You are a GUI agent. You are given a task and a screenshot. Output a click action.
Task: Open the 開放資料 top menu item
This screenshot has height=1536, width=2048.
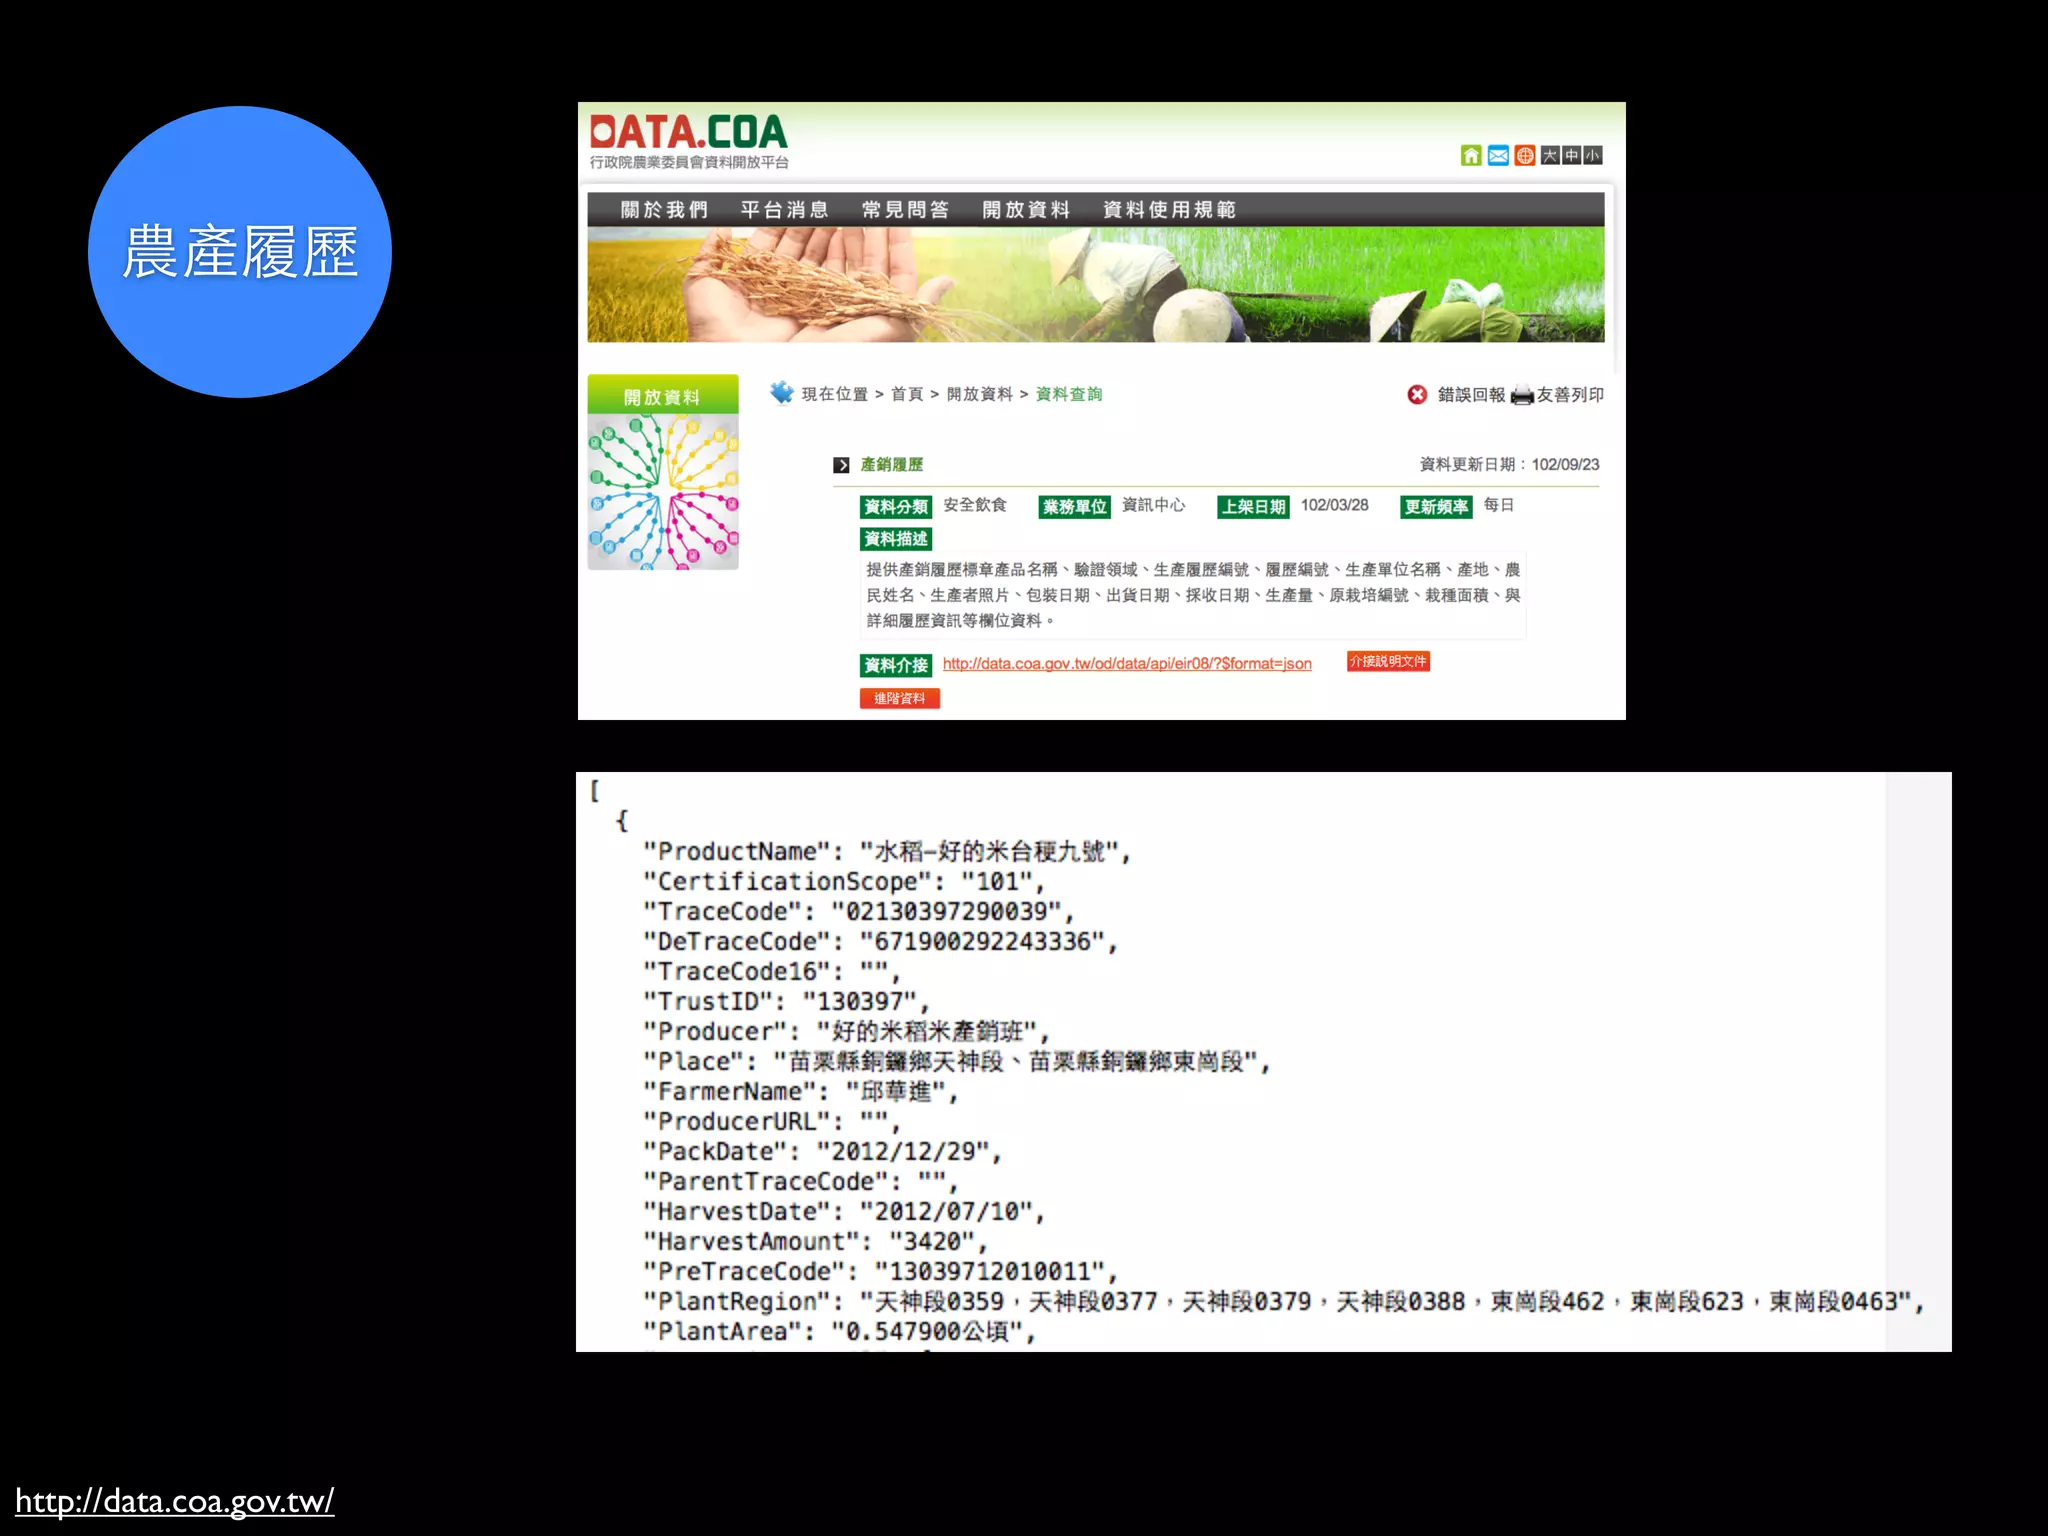pos(1026,210)
